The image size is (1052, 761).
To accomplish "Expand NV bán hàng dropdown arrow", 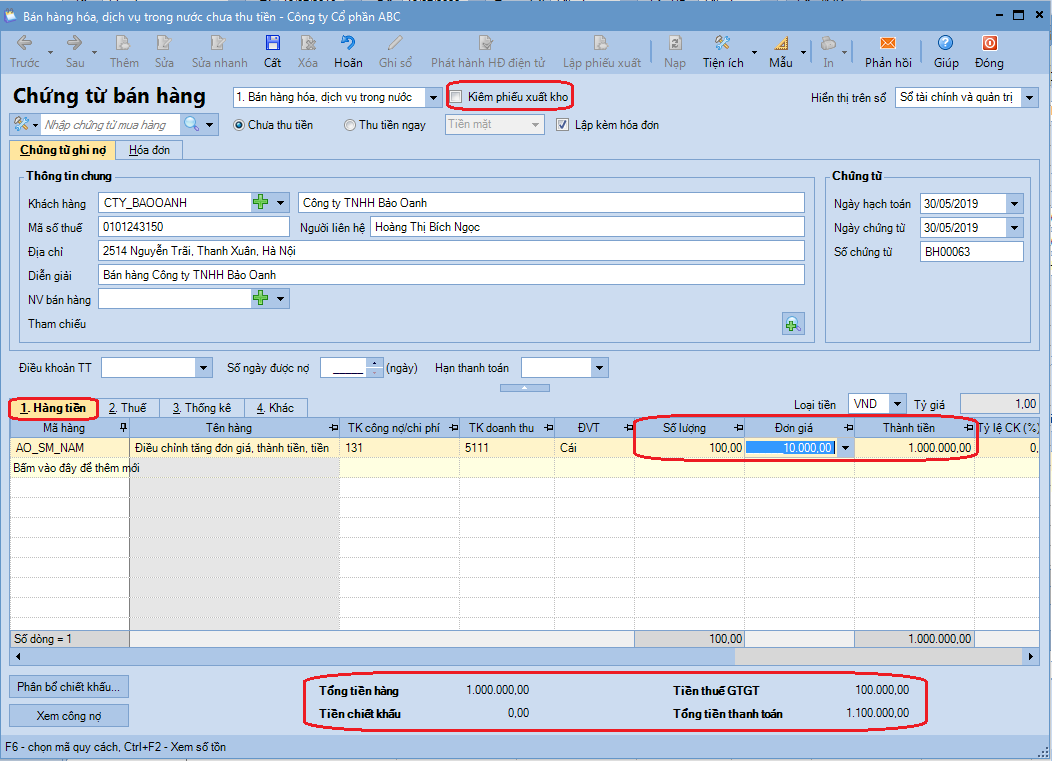I will [x=280, y=298].
